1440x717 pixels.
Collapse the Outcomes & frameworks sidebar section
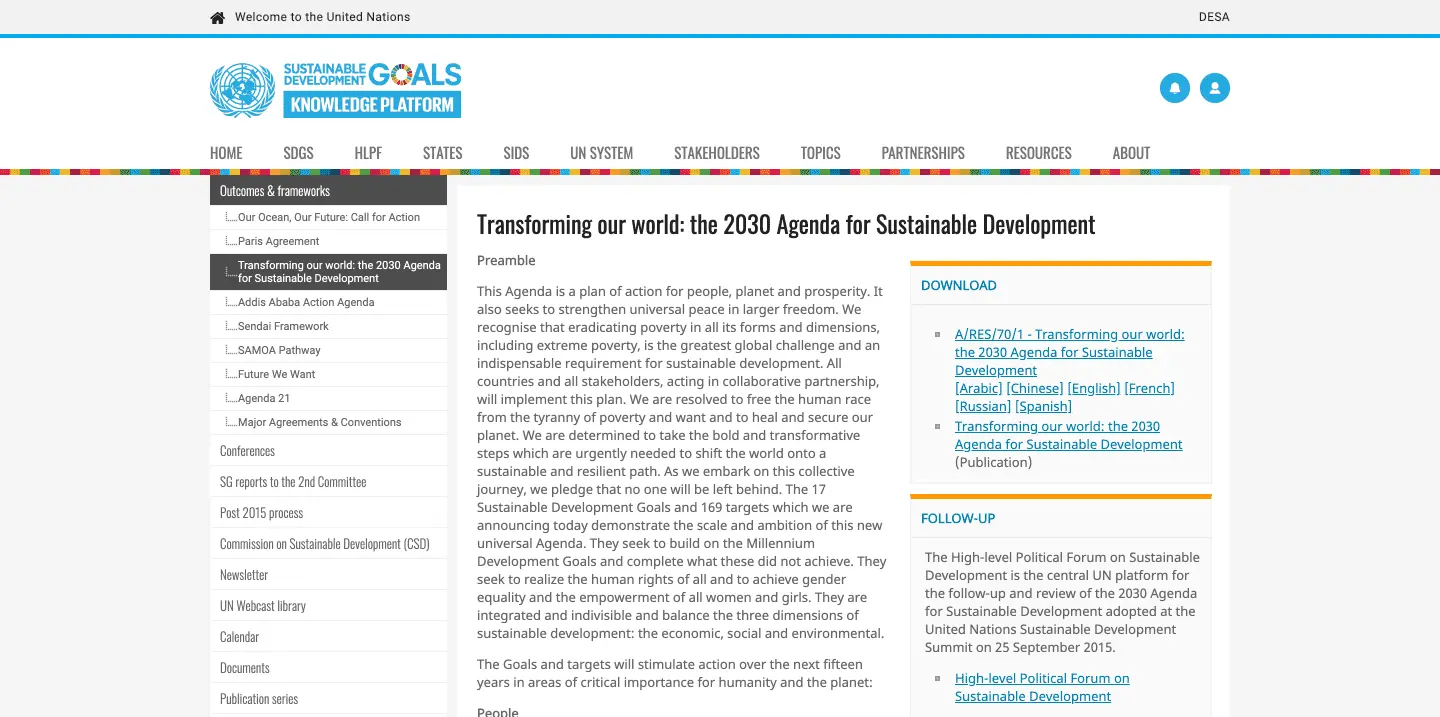tap(328, 190)
